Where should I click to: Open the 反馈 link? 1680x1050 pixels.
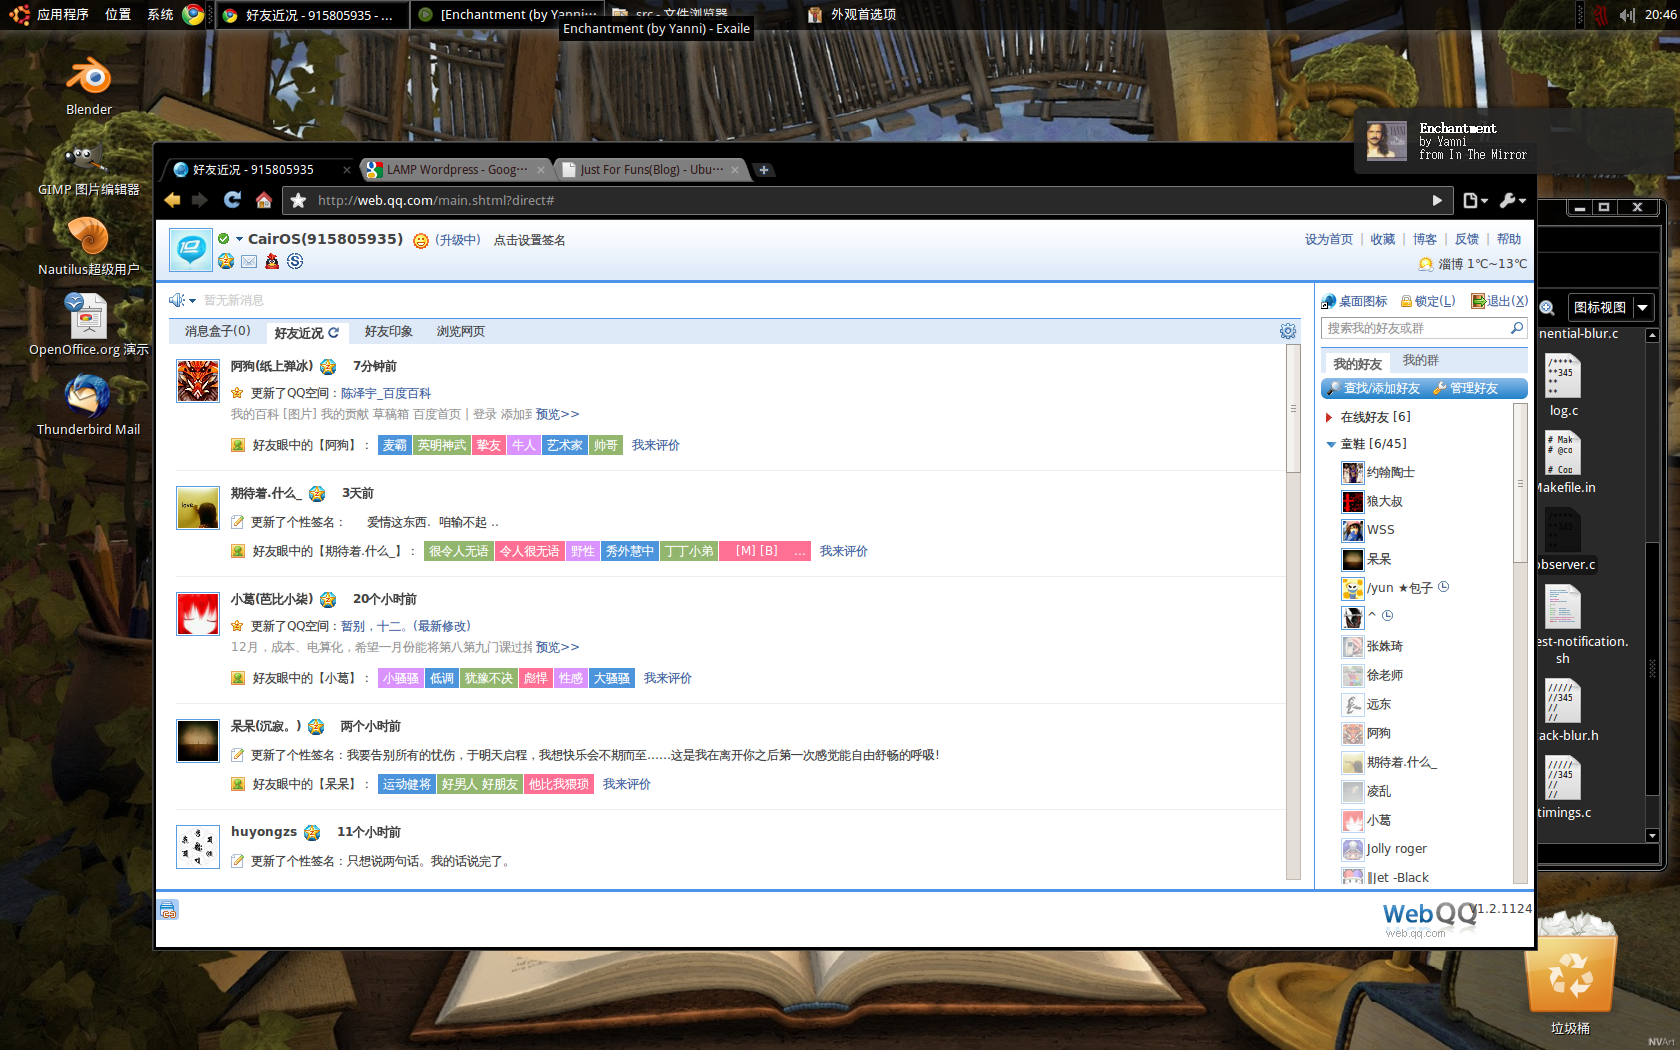coord(1467,239)
